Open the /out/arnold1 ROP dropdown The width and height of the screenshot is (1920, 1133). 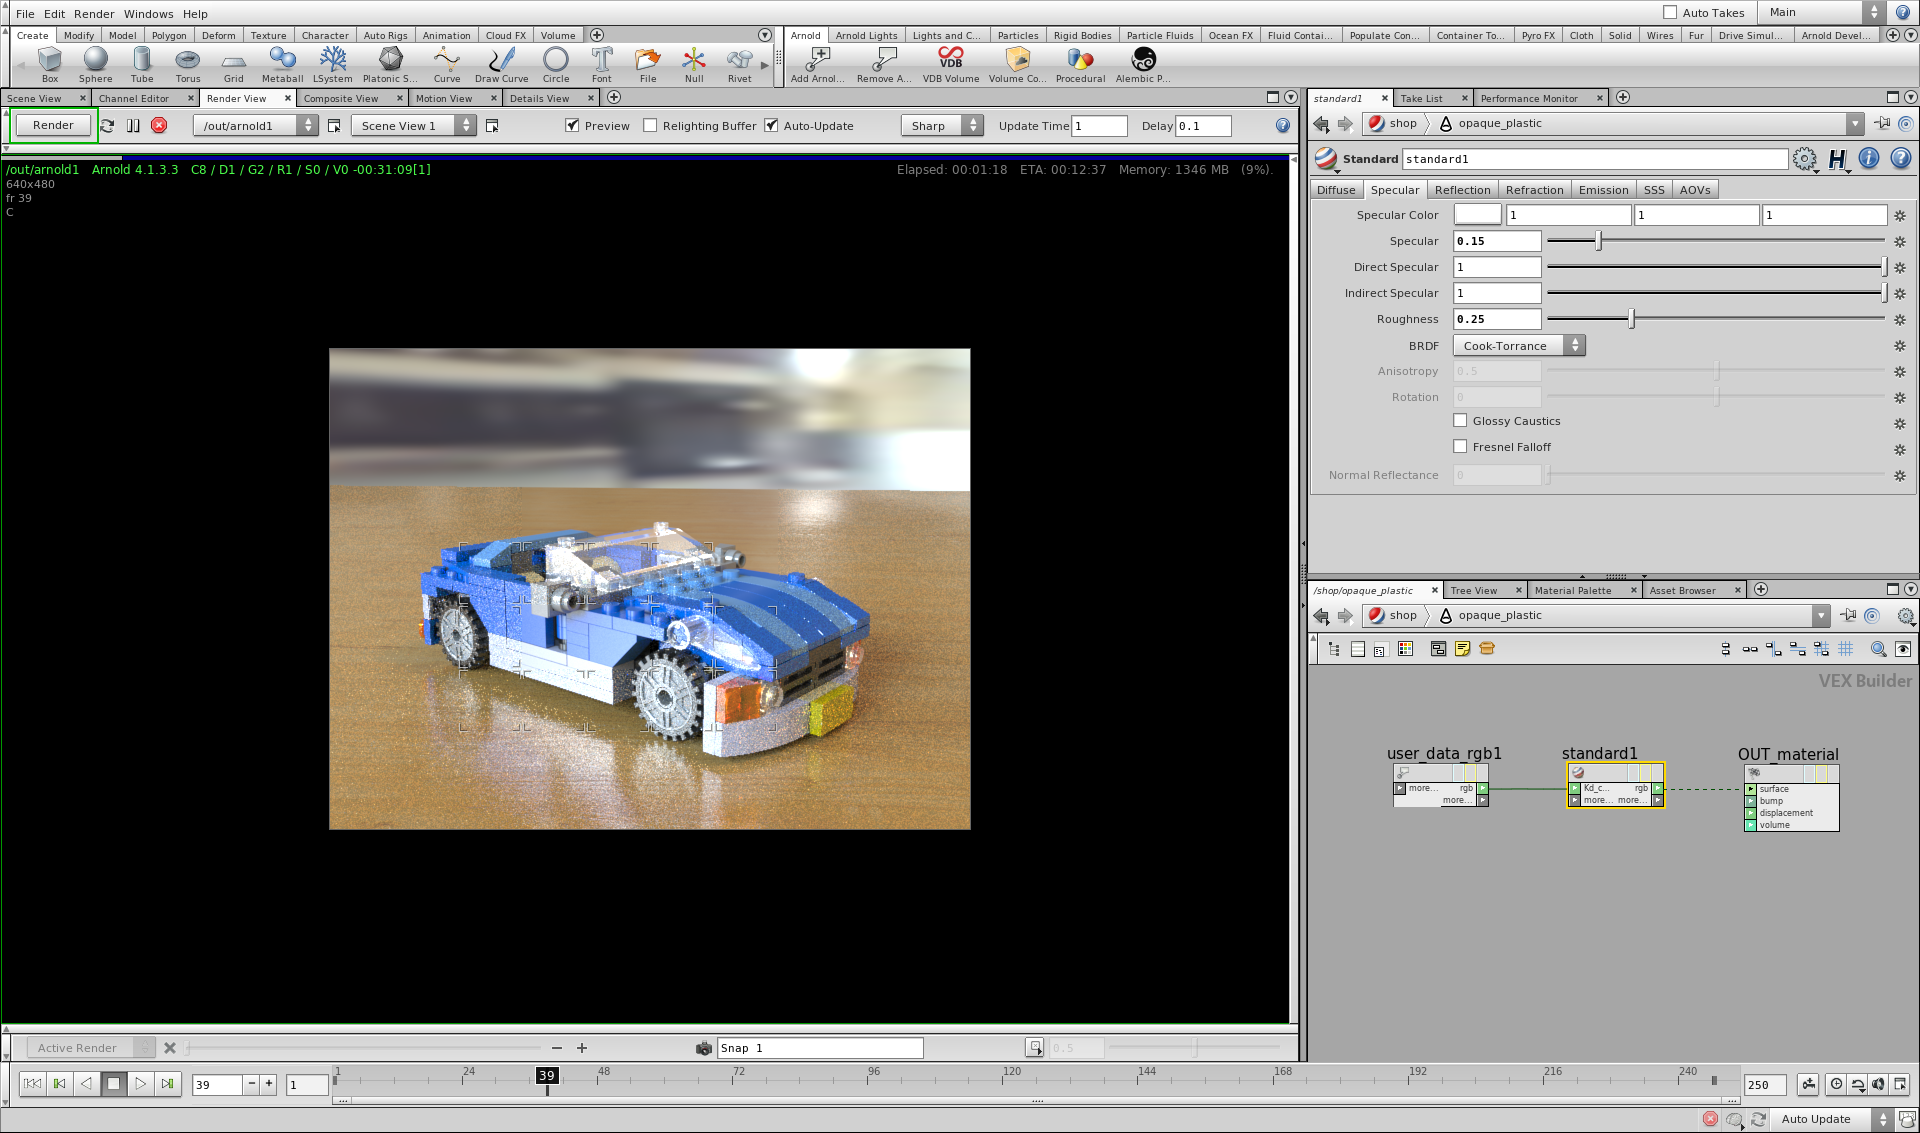255,125
